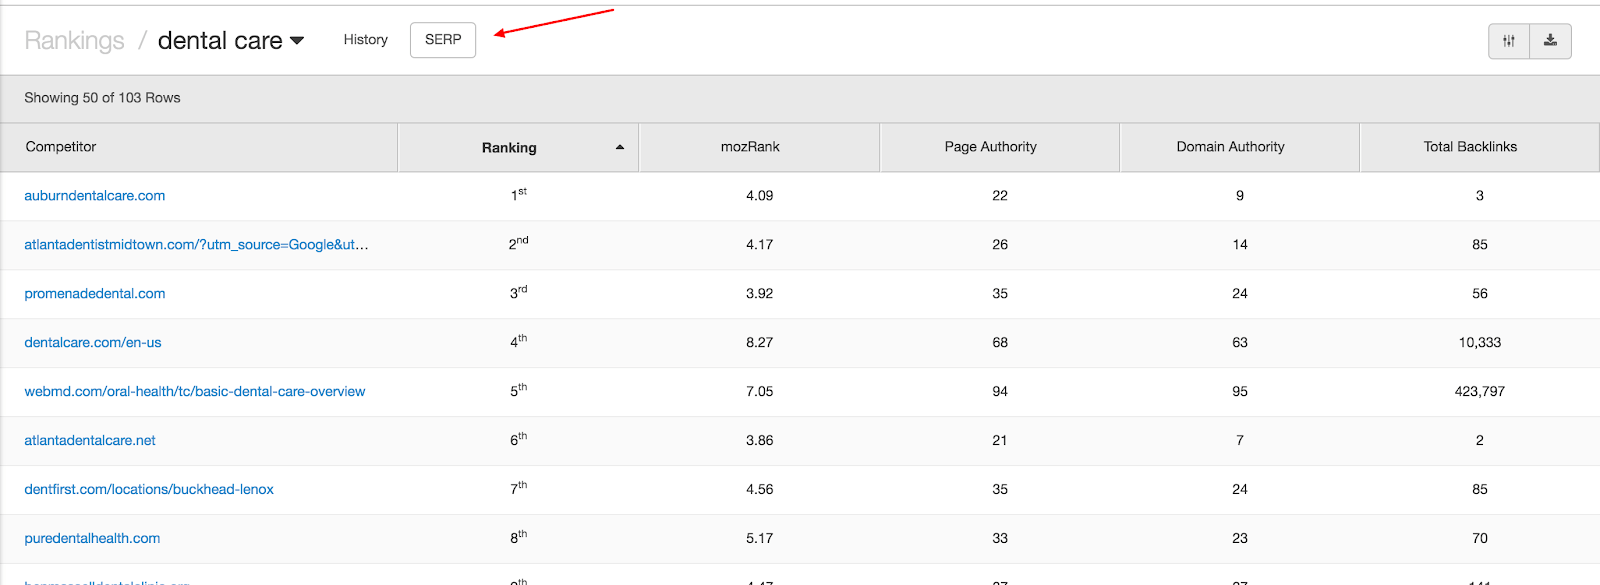Switch to the History tab
This screenshot has height=585, width=1600.
365,40
